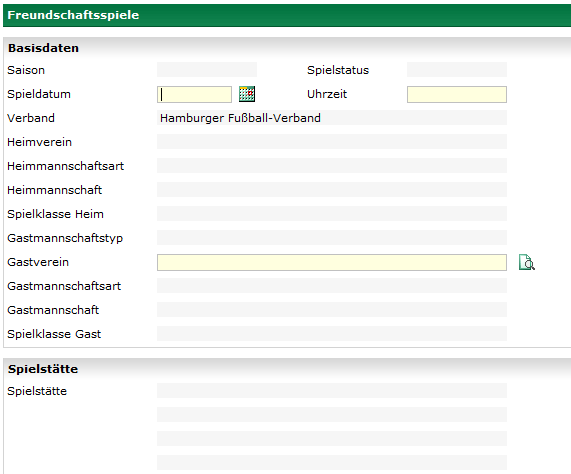
Task: Click the Heimverein display field
Action: [x=332, y=142]
